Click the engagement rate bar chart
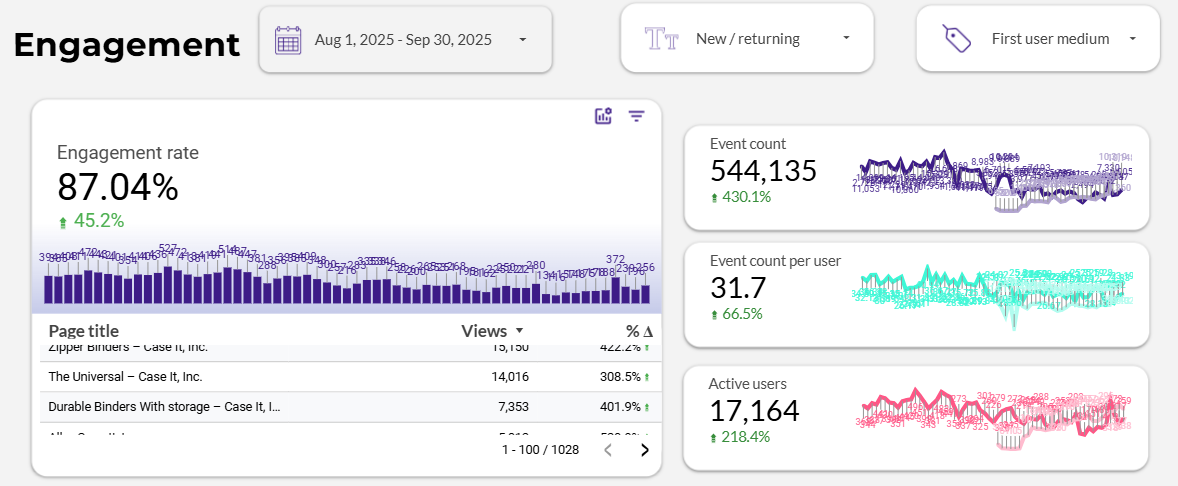The height and width of the screenshot is (486, 1178). (x=346, y=273)
